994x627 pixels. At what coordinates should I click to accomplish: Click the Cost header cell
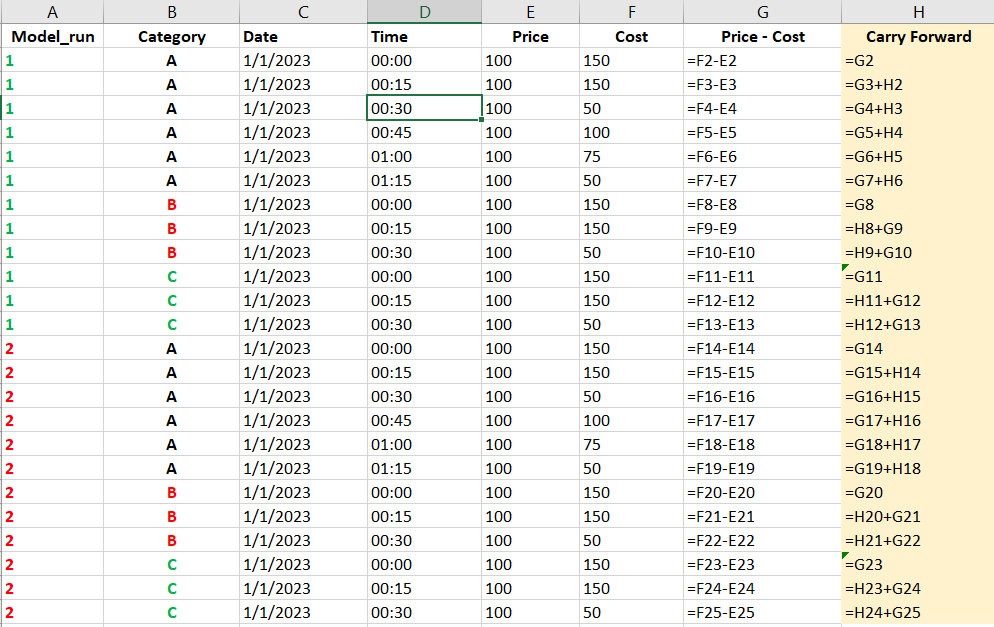click(x=631, y=37)
